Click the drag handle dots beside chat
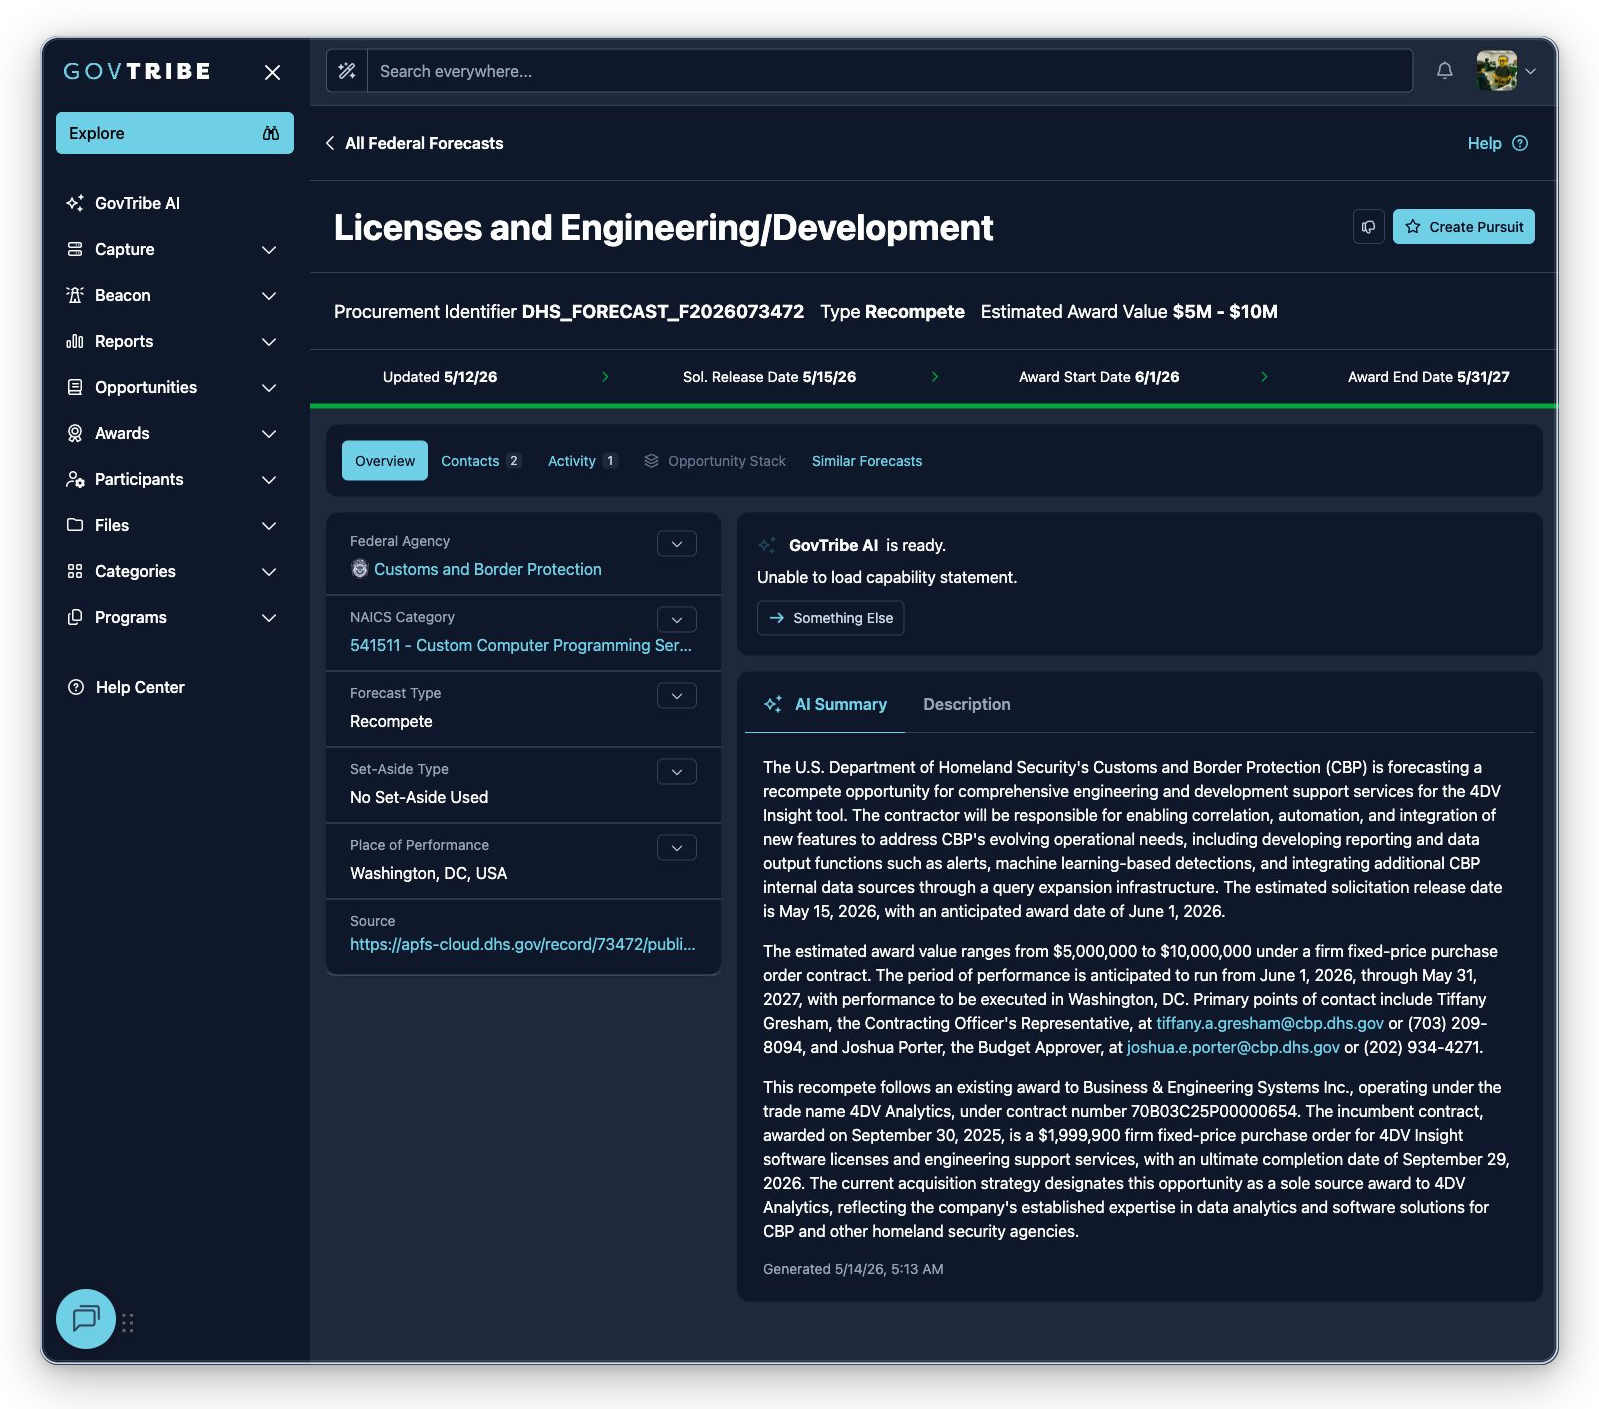Image resolution: width=1599 pixels, height=1409 pixels. [x=128, y=1323]
